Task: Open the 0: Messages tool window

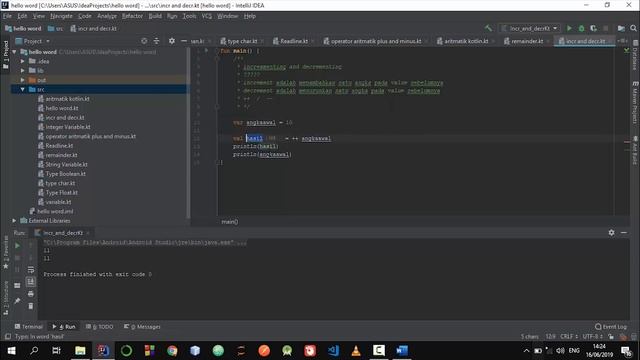Action: pyautogui.click(x=142, y=327)
